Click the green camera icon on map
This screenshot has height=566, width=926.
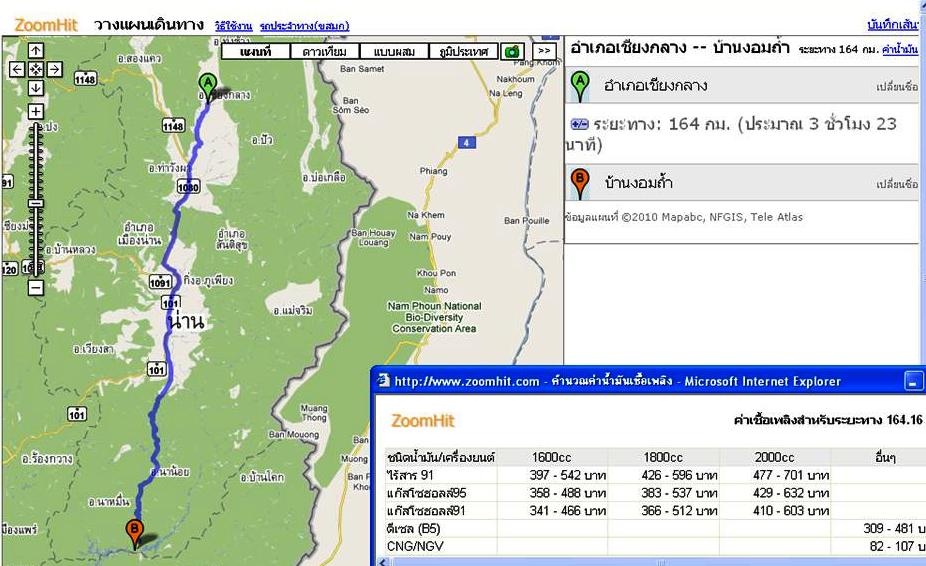(x=513, y=51)
